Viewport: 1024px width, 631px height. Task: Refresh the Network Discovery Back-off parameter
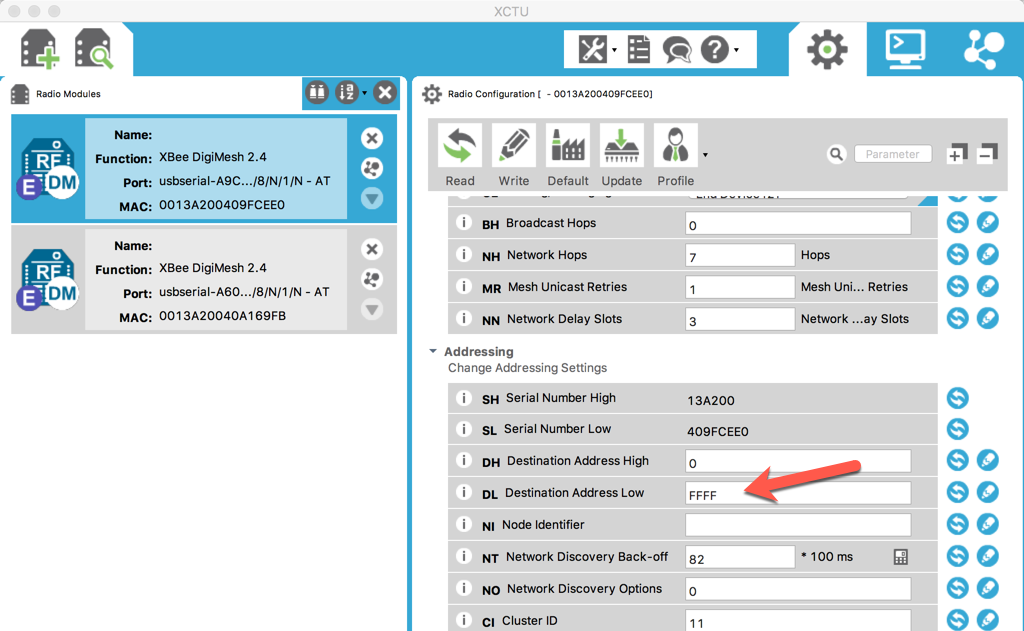click(x=957, y=557)
